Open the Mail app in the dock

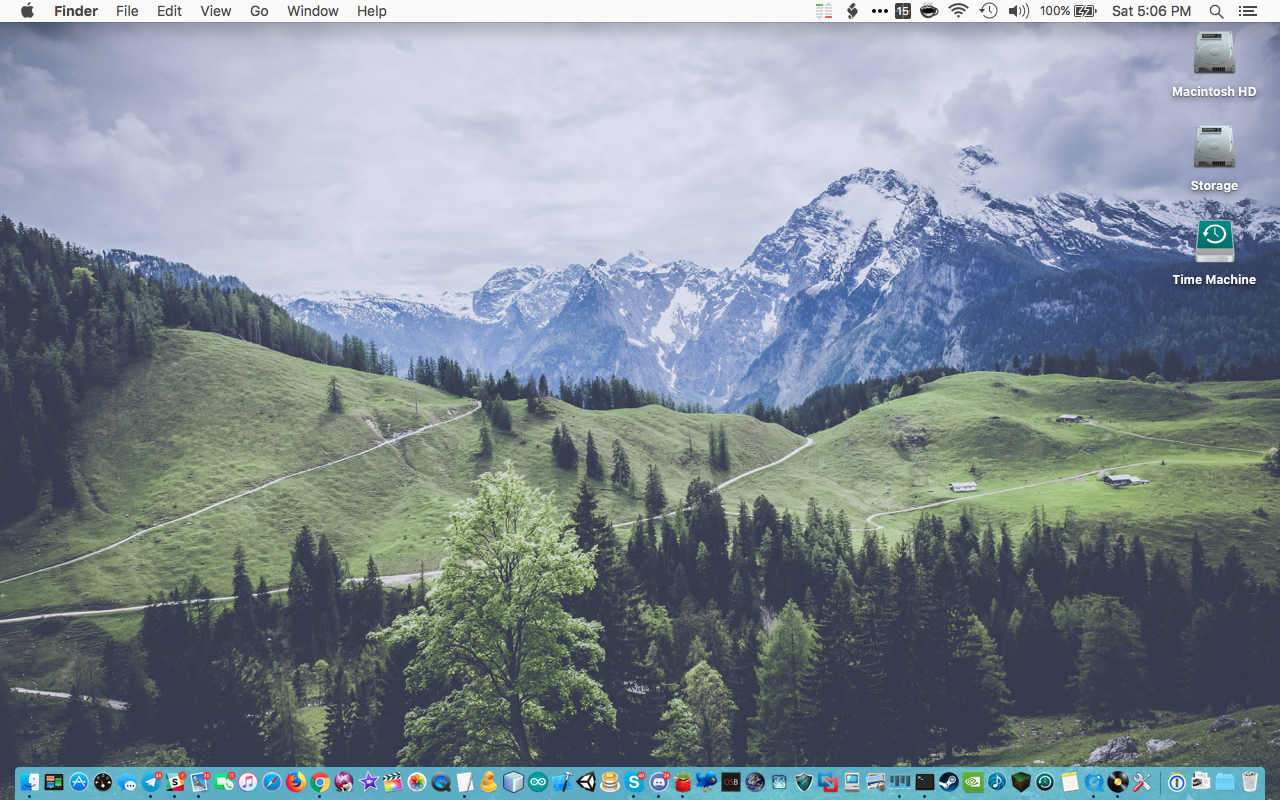pyautogui.click(x=199, y=782)
